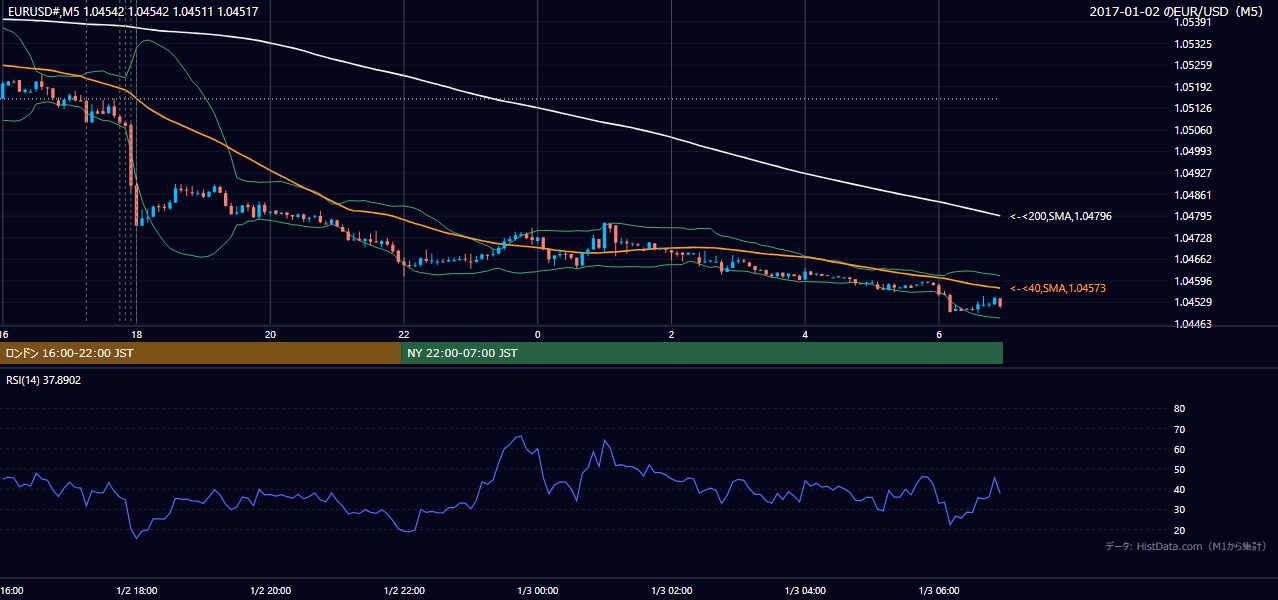Select the ロンドン 16:00-22:00 JST session bar
Viewport: 1278px width, 600px height.
pos(200,353)
